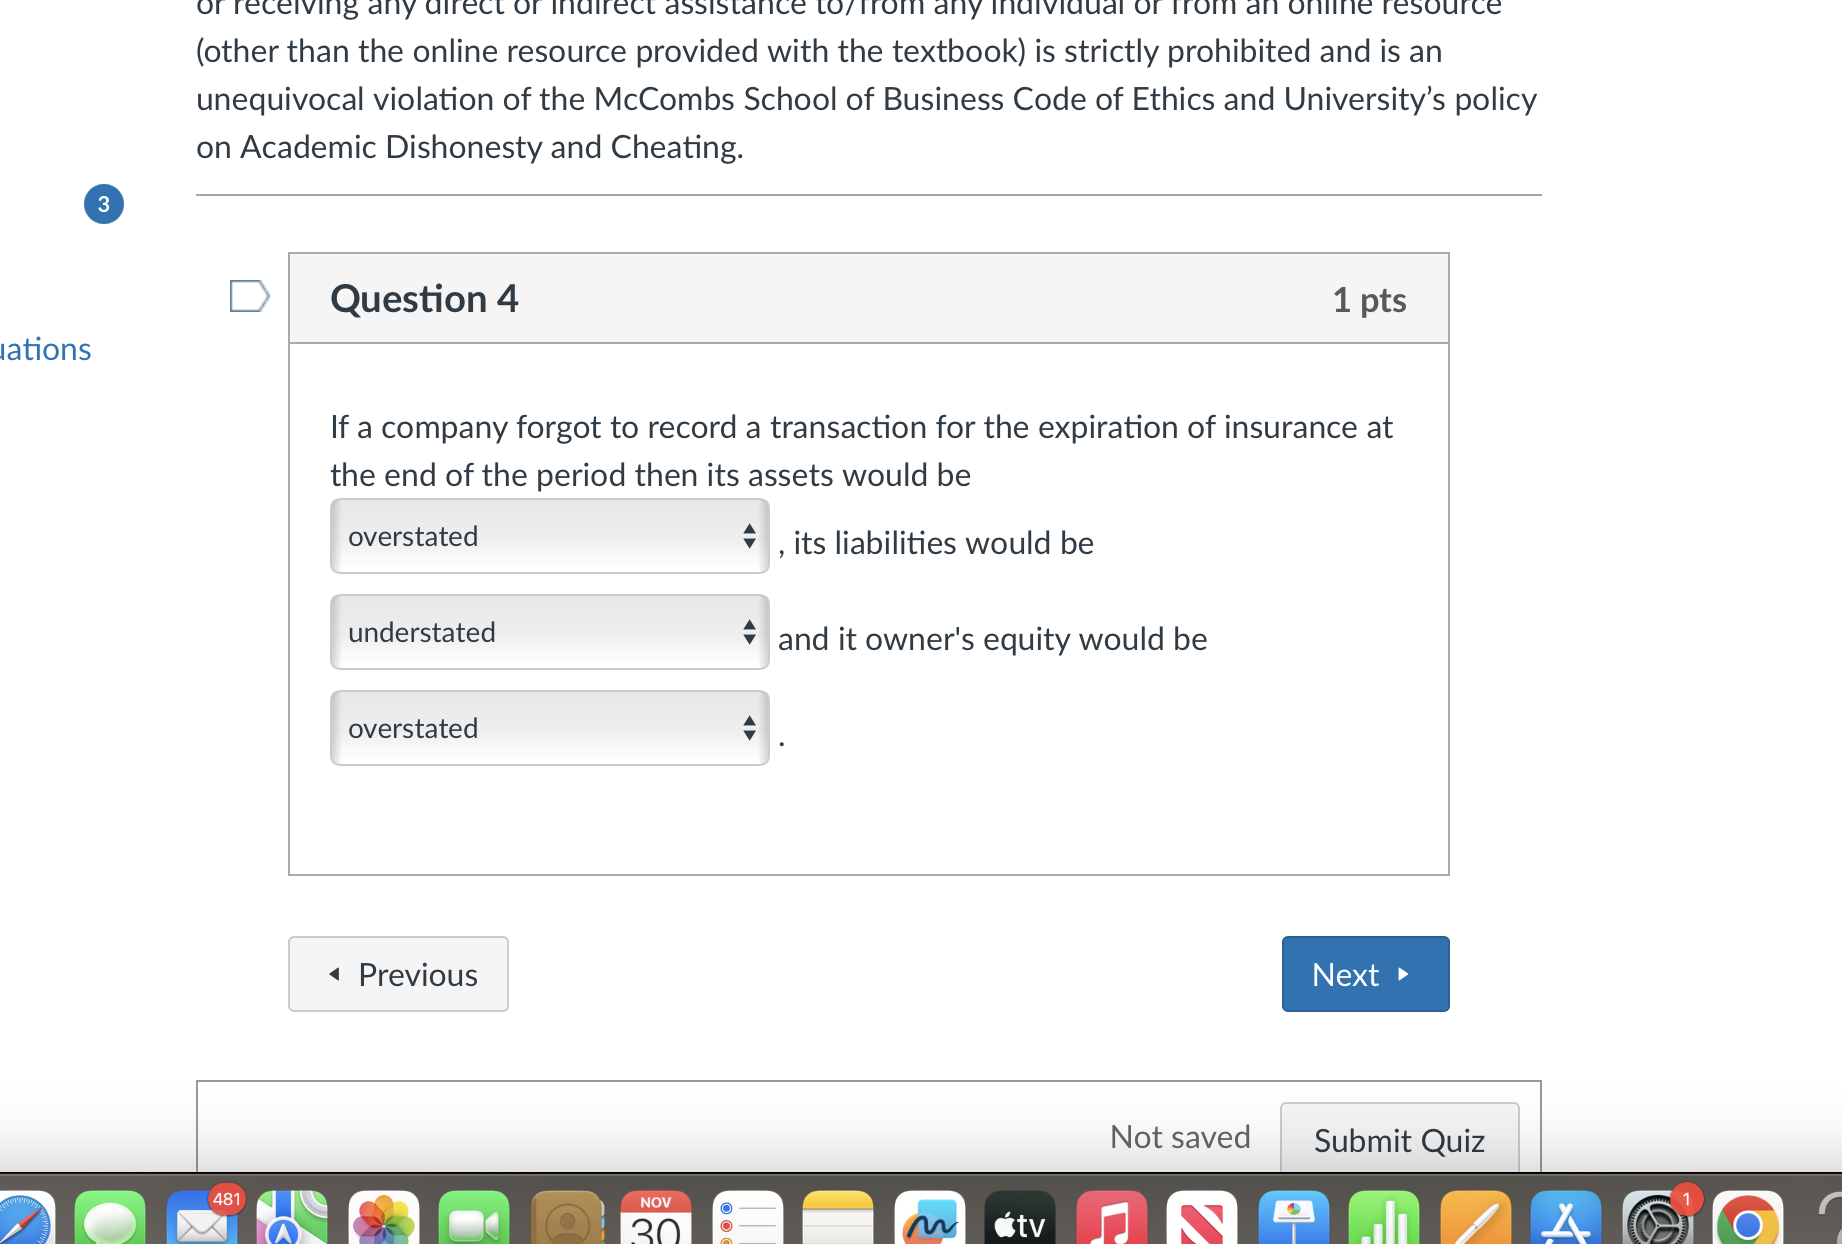
Task: Click the Next button
Action: [1364, 974]
